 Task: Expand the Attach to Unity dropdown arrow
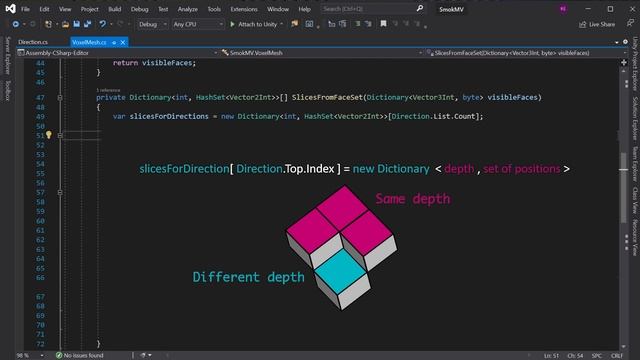(x=282, y=24)
